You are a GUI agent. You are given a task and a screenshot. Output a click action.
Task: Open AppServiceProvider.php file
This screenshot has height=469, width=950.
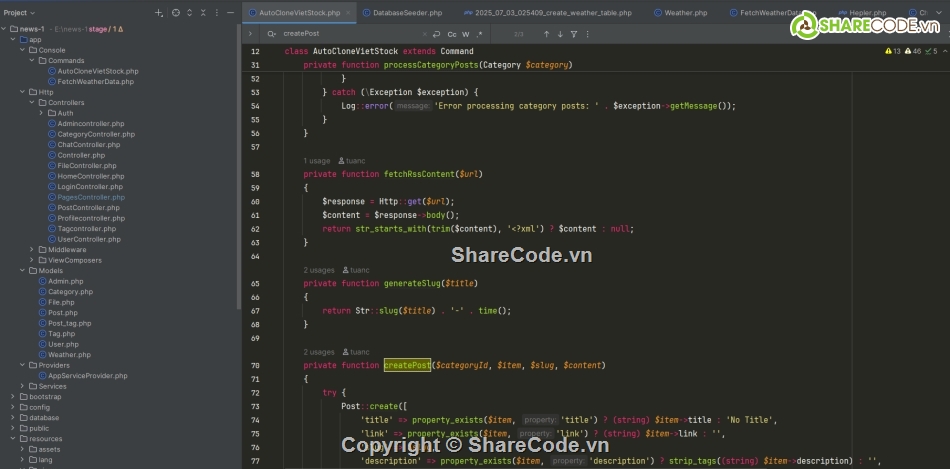[88, 376]
